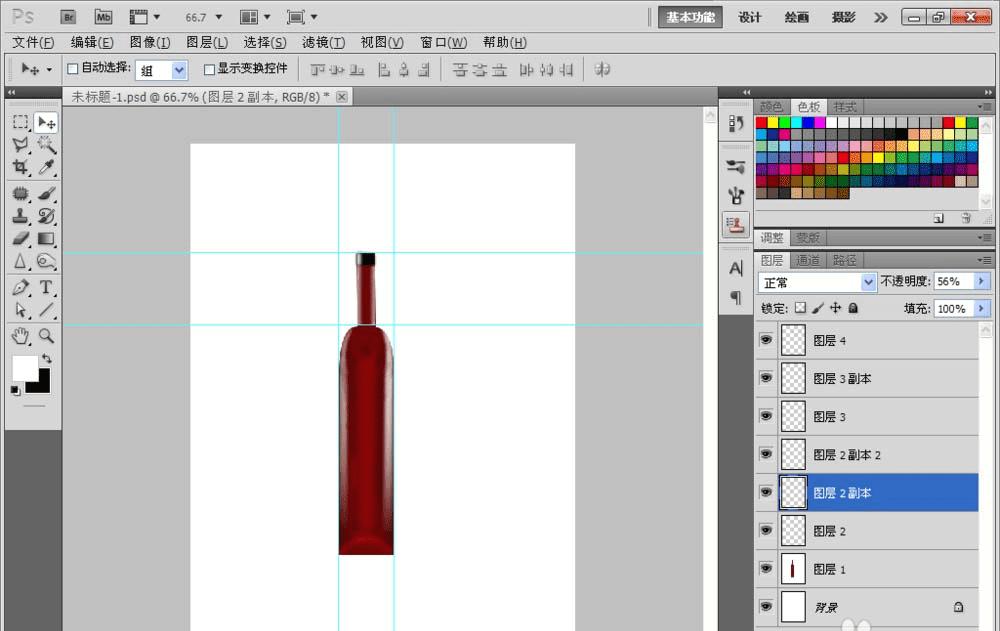Viewport: 1000px width, 631px height.
Task: Expand the 不透明度 opacity slider arrow
Action: pyautogui.click(x=981, y=282)
